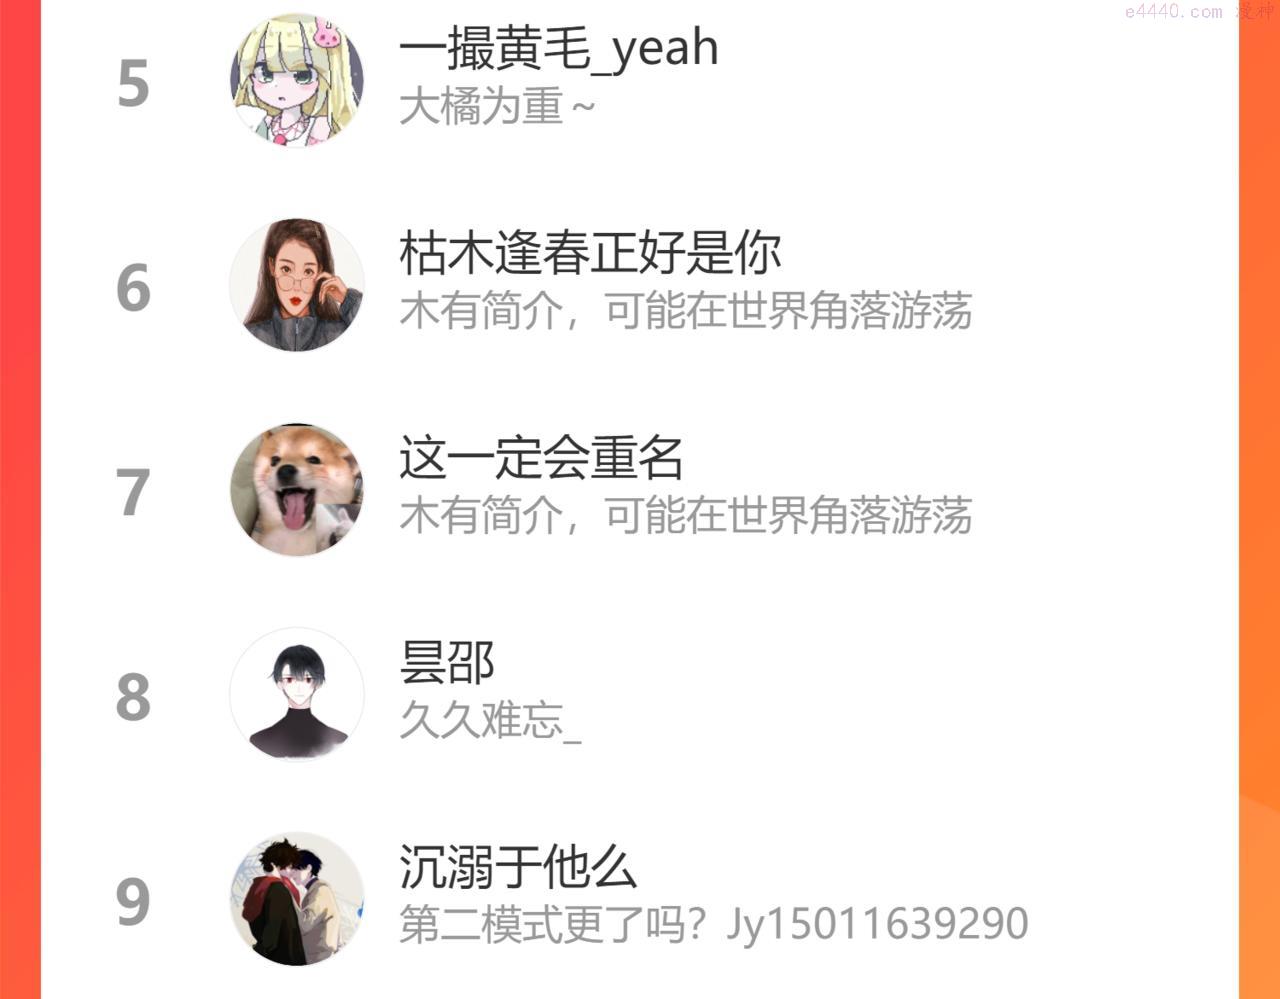
Task: Open the avatar of 一撮黄毛_yeah
Action: [297, 80]
